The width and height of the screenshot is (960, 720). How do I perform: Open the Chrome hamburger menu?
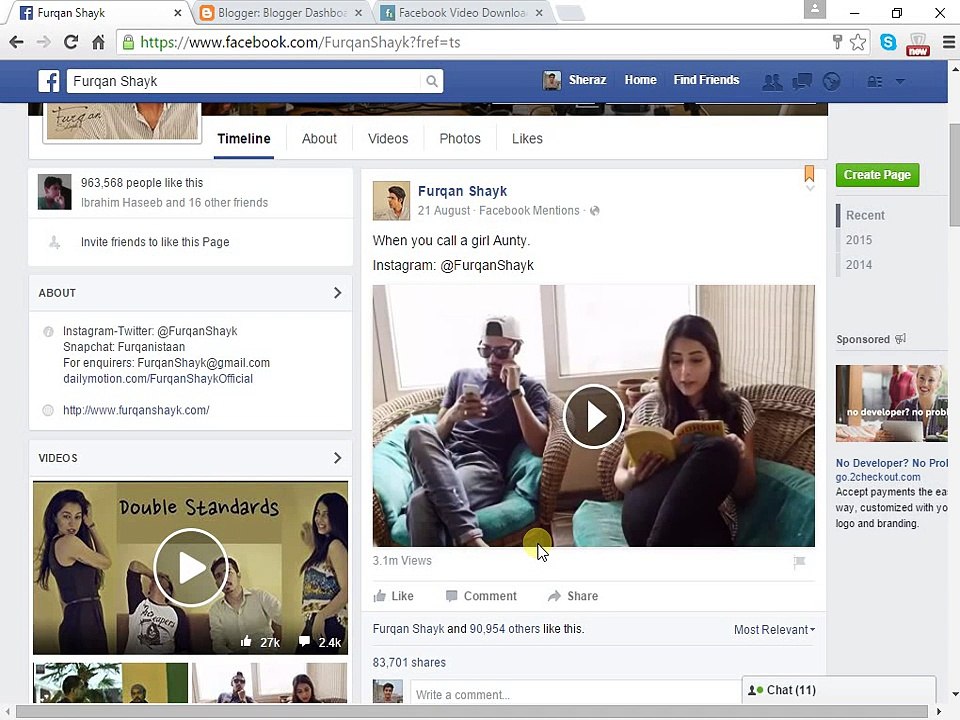(x=948, y=42)
